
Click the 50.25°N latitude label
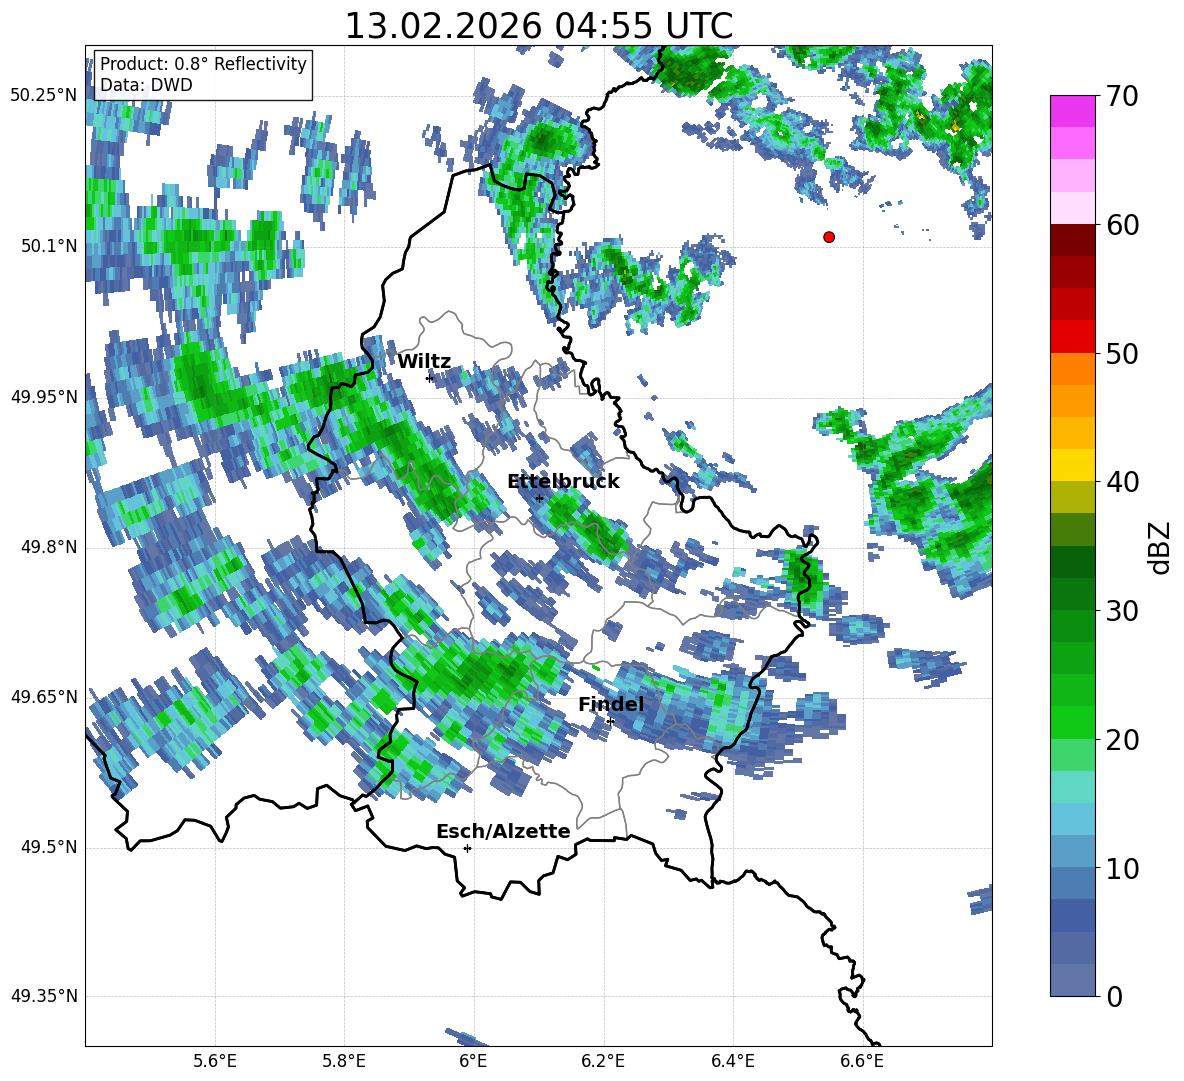44,96
